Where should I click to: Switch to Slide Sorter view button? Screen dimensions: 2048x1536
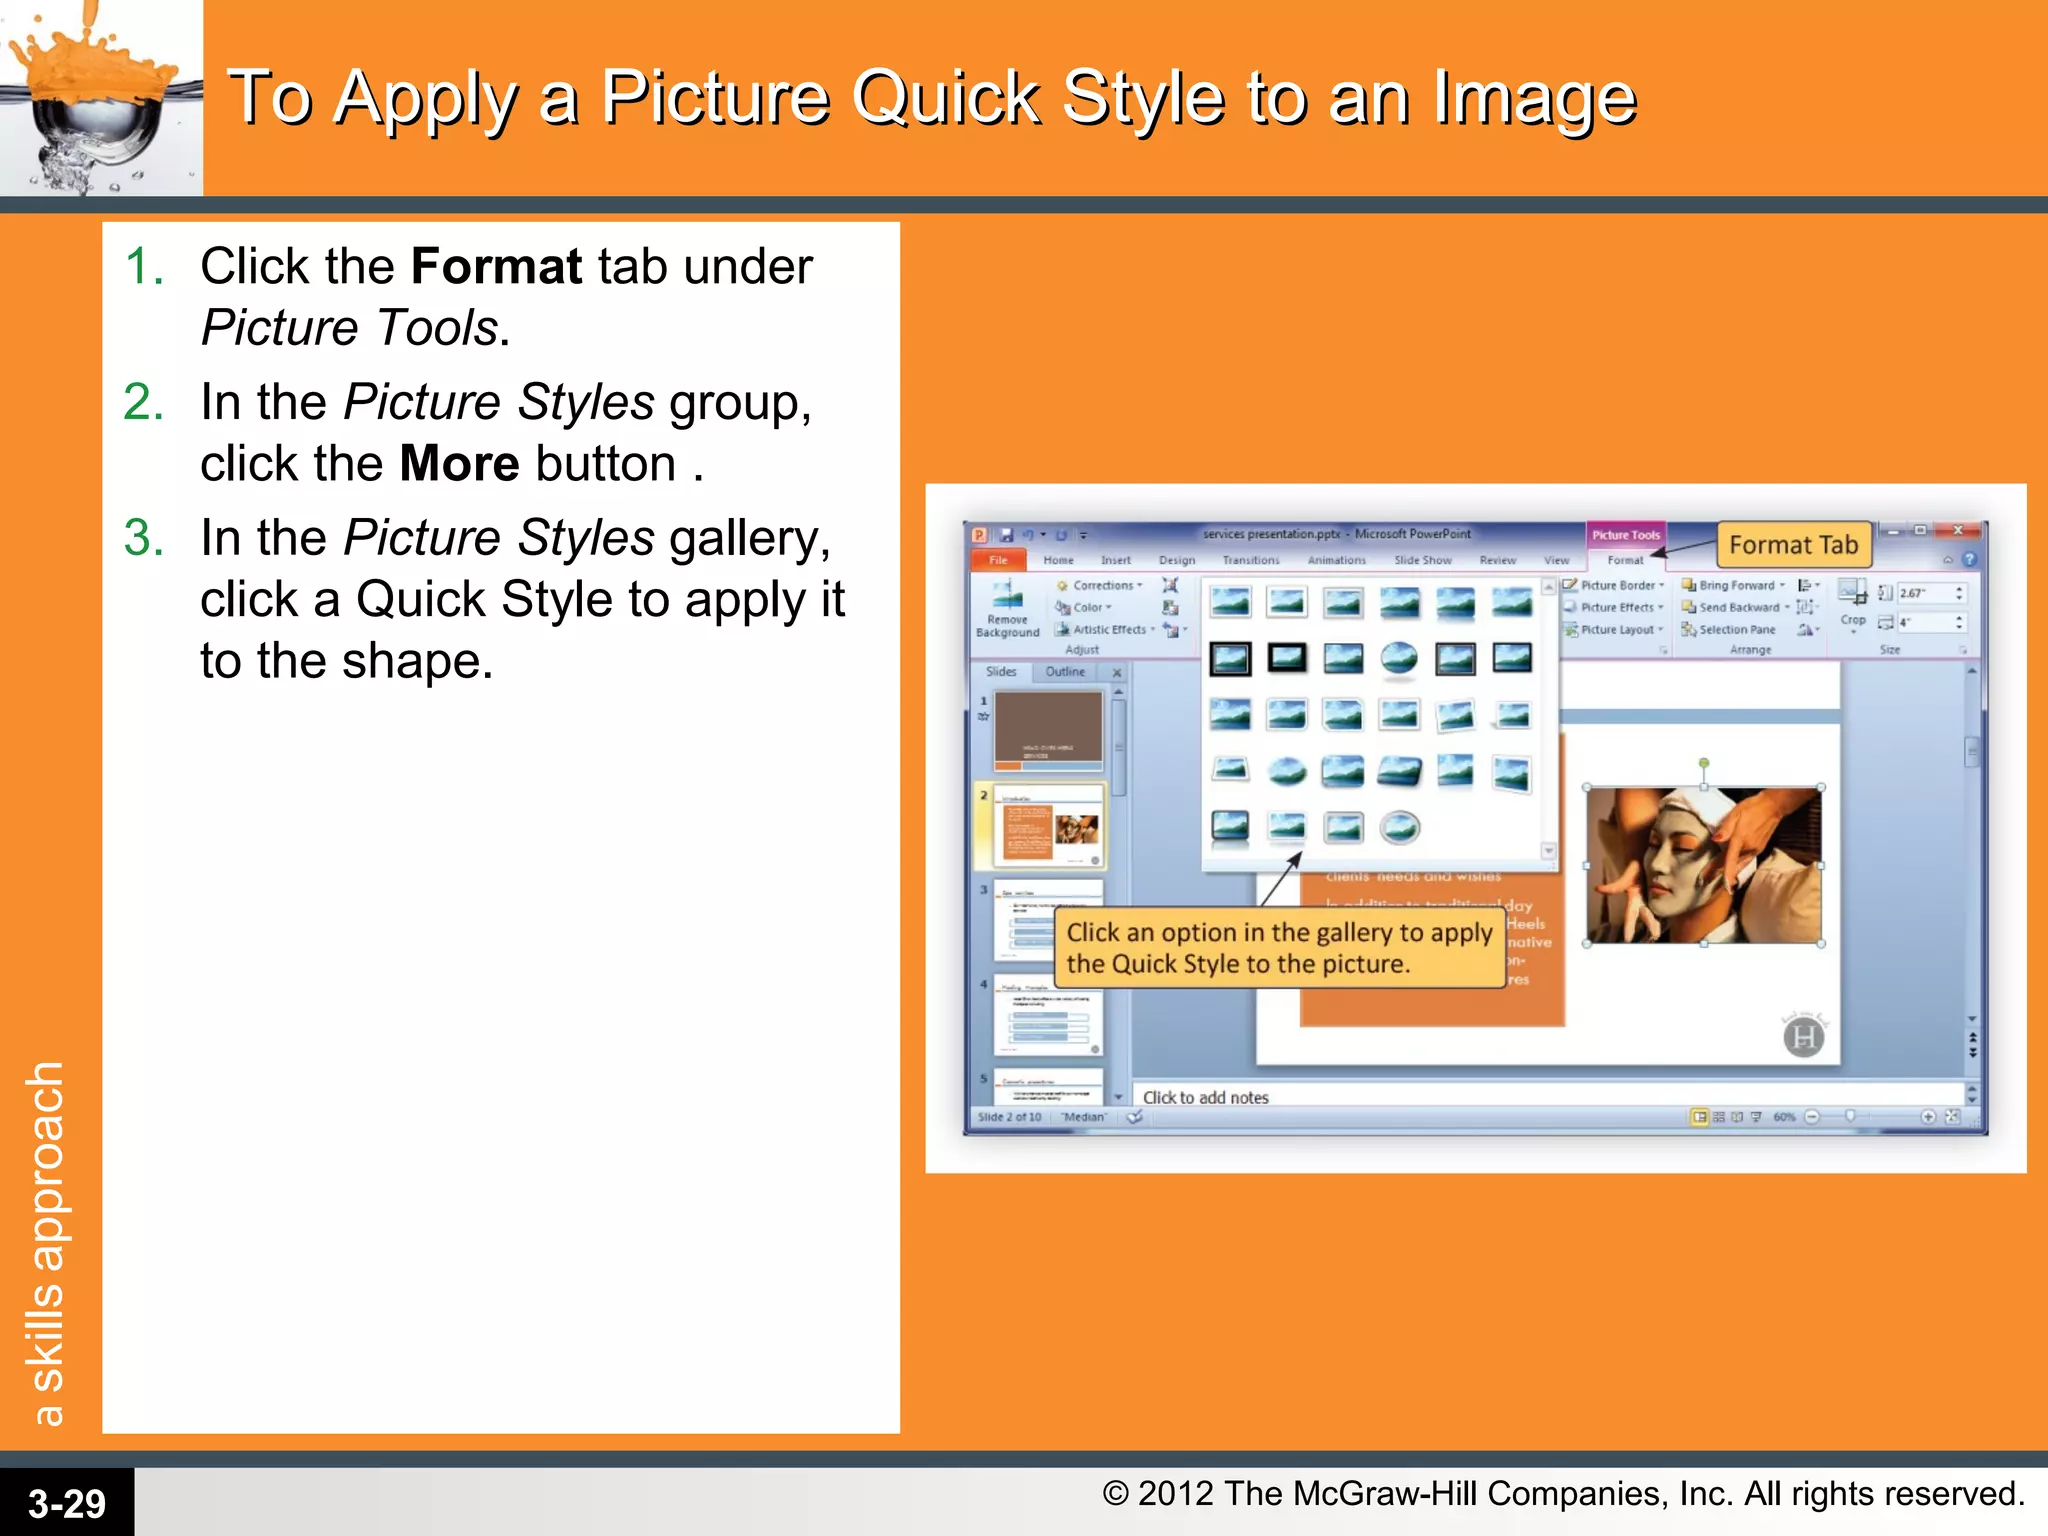1719,1117
